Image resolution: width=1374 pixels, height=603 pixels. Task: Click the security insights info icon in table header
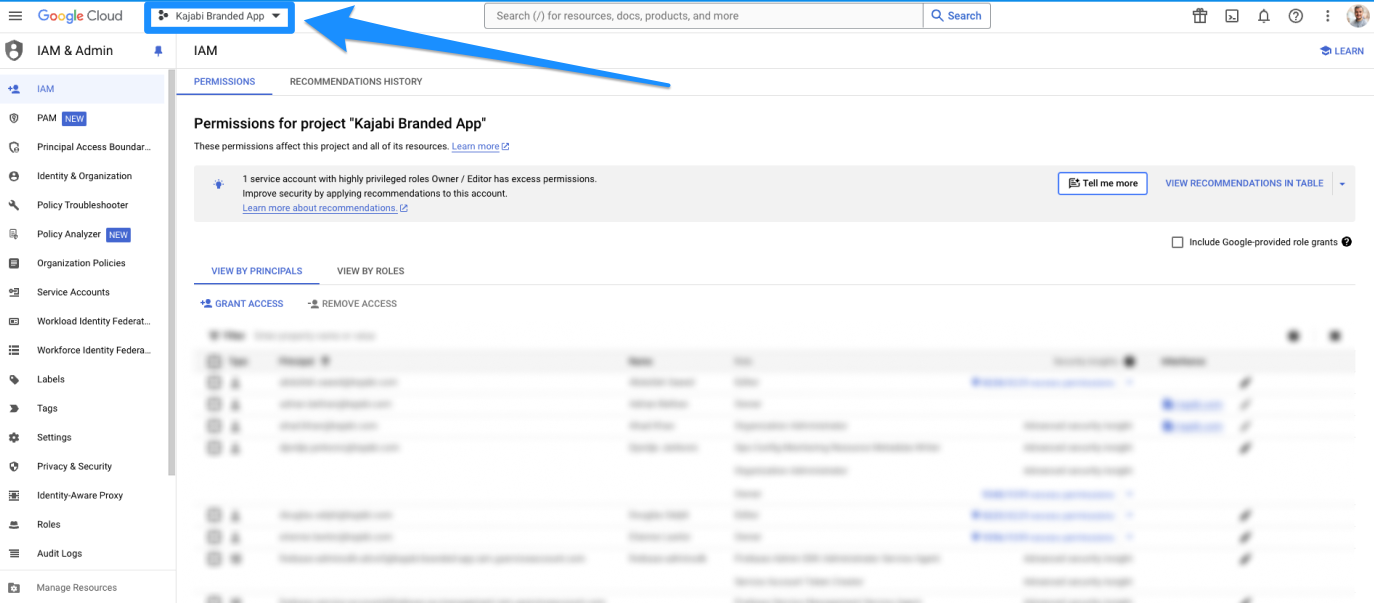pyautogui.click(x=1130, y=361)
